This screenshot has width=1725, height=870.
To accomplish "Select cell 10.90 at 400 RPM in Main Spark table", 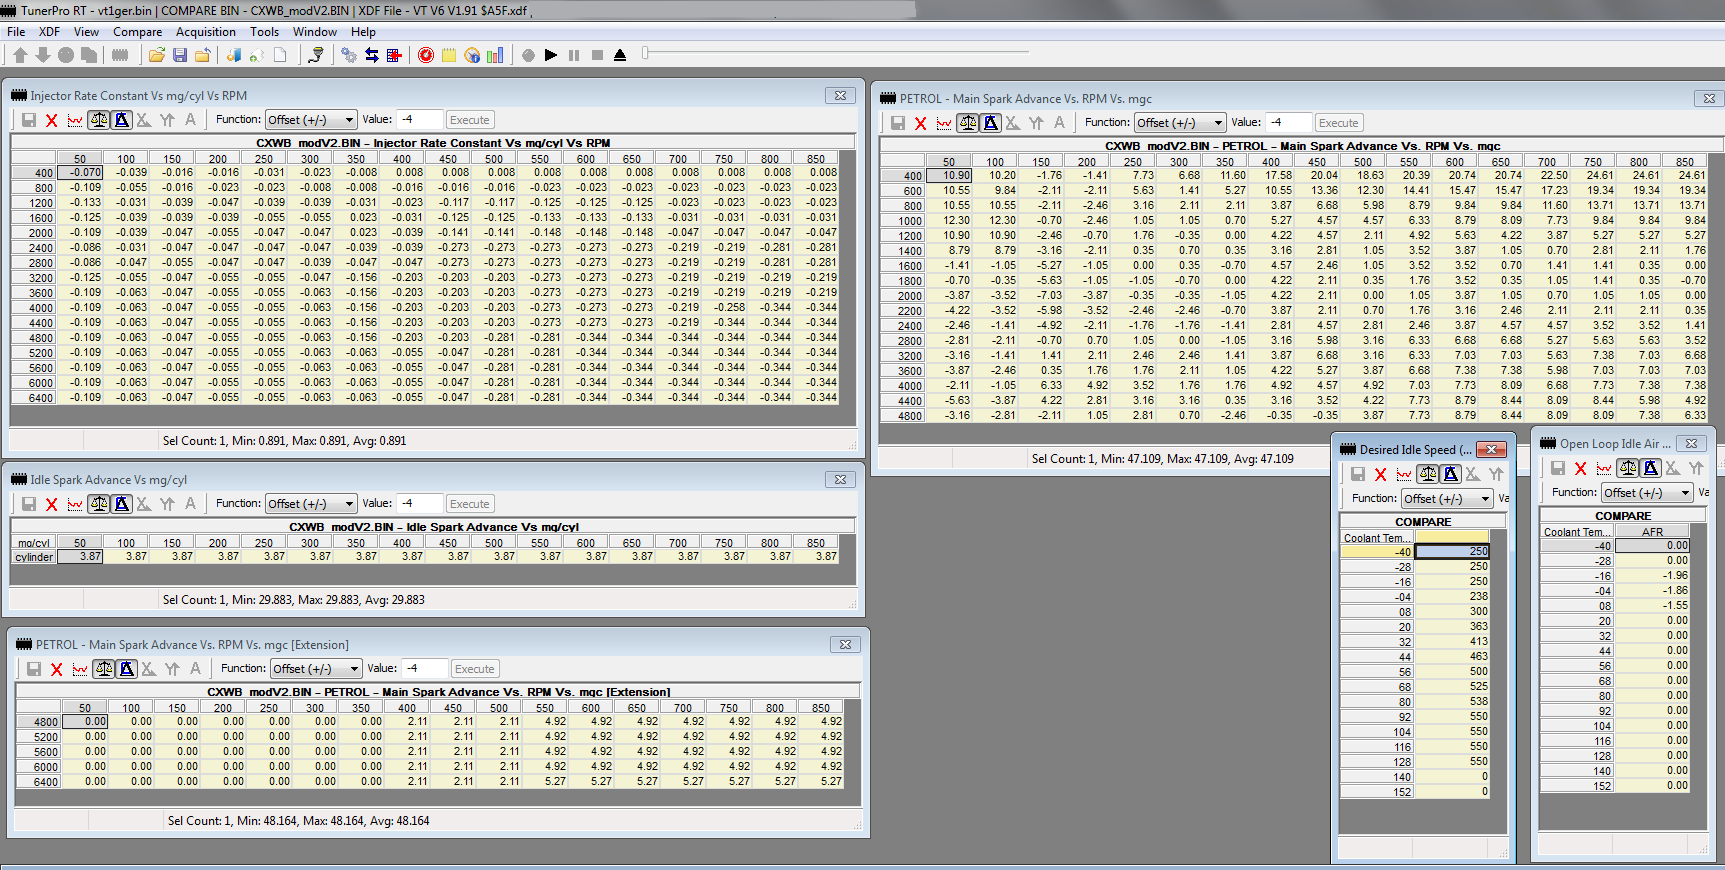I will pos(949,175).
